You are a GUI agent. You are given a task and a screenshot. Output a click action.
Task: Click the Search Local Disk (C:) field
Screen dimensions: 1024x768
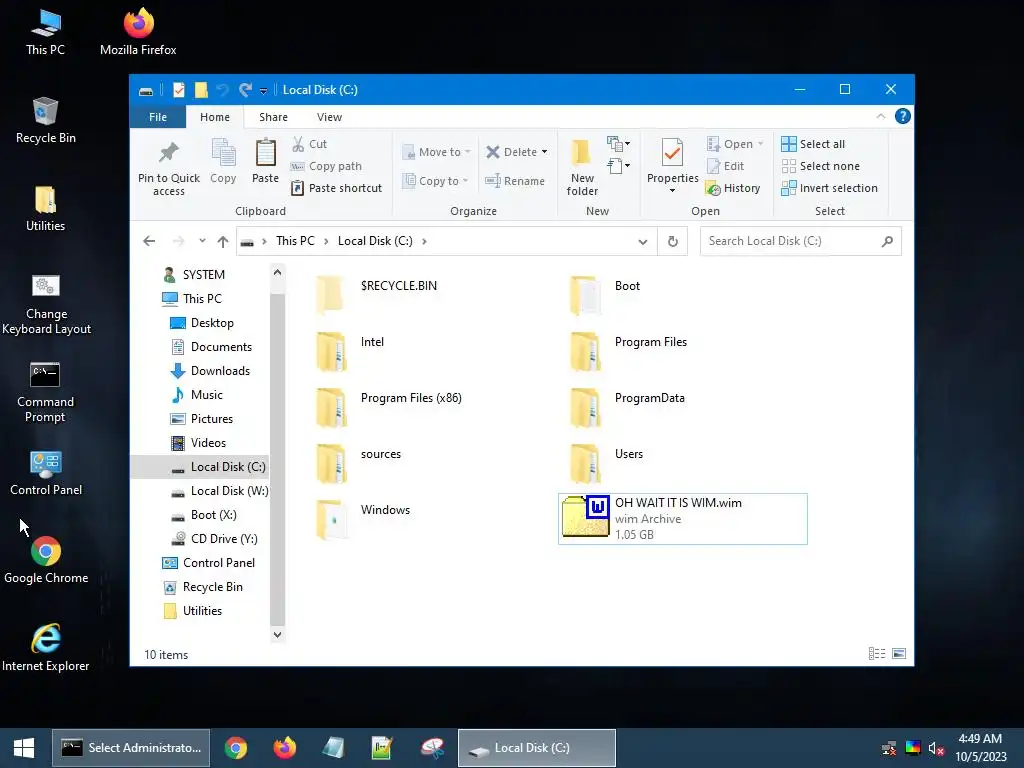click(x=792, y=241)
